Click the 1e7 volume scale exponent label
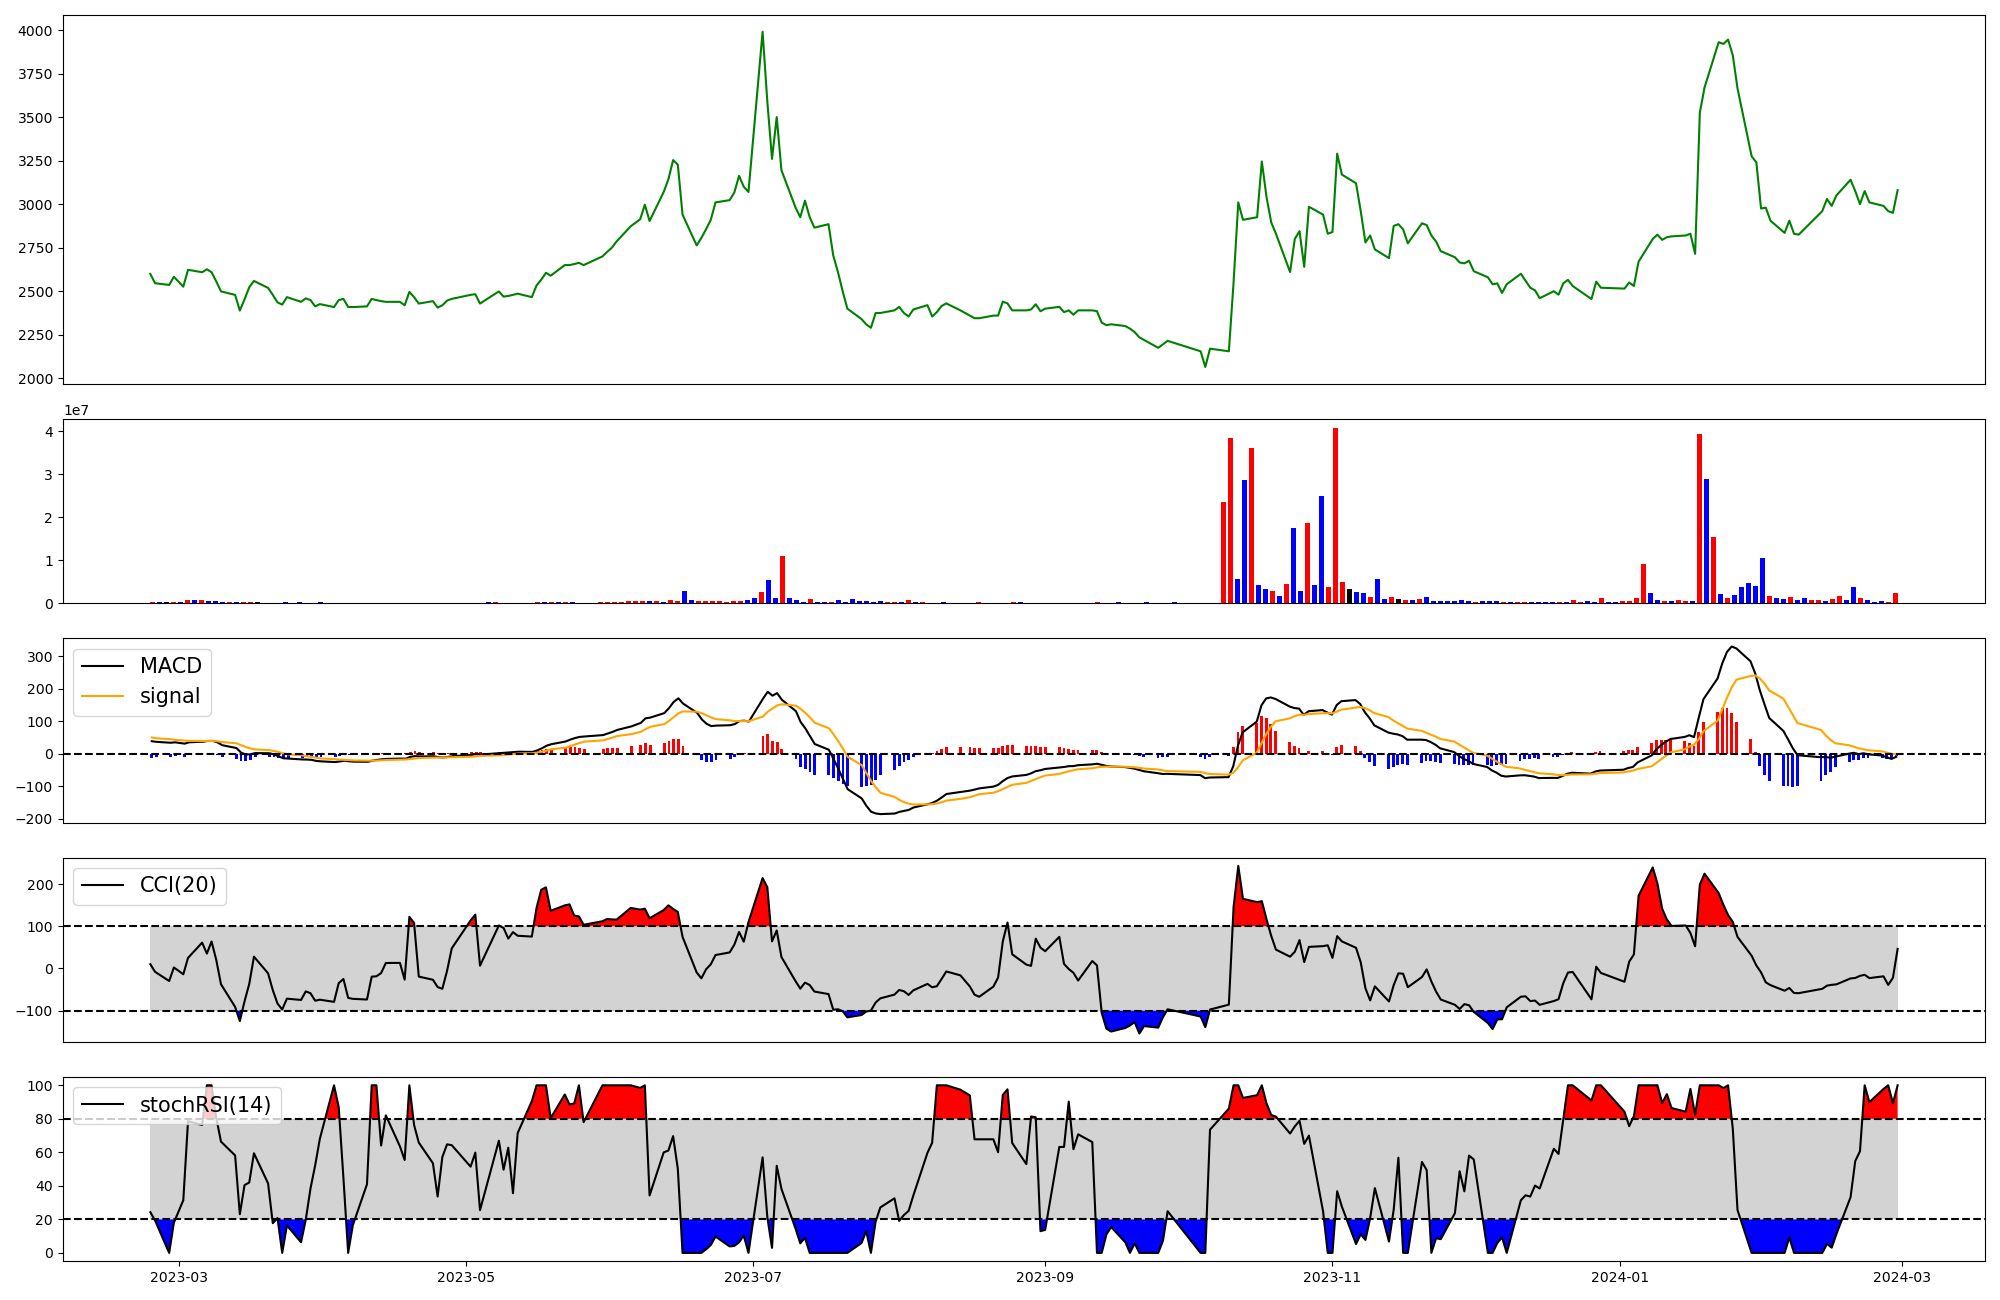2000x1300 pixels. coord(76,411)
